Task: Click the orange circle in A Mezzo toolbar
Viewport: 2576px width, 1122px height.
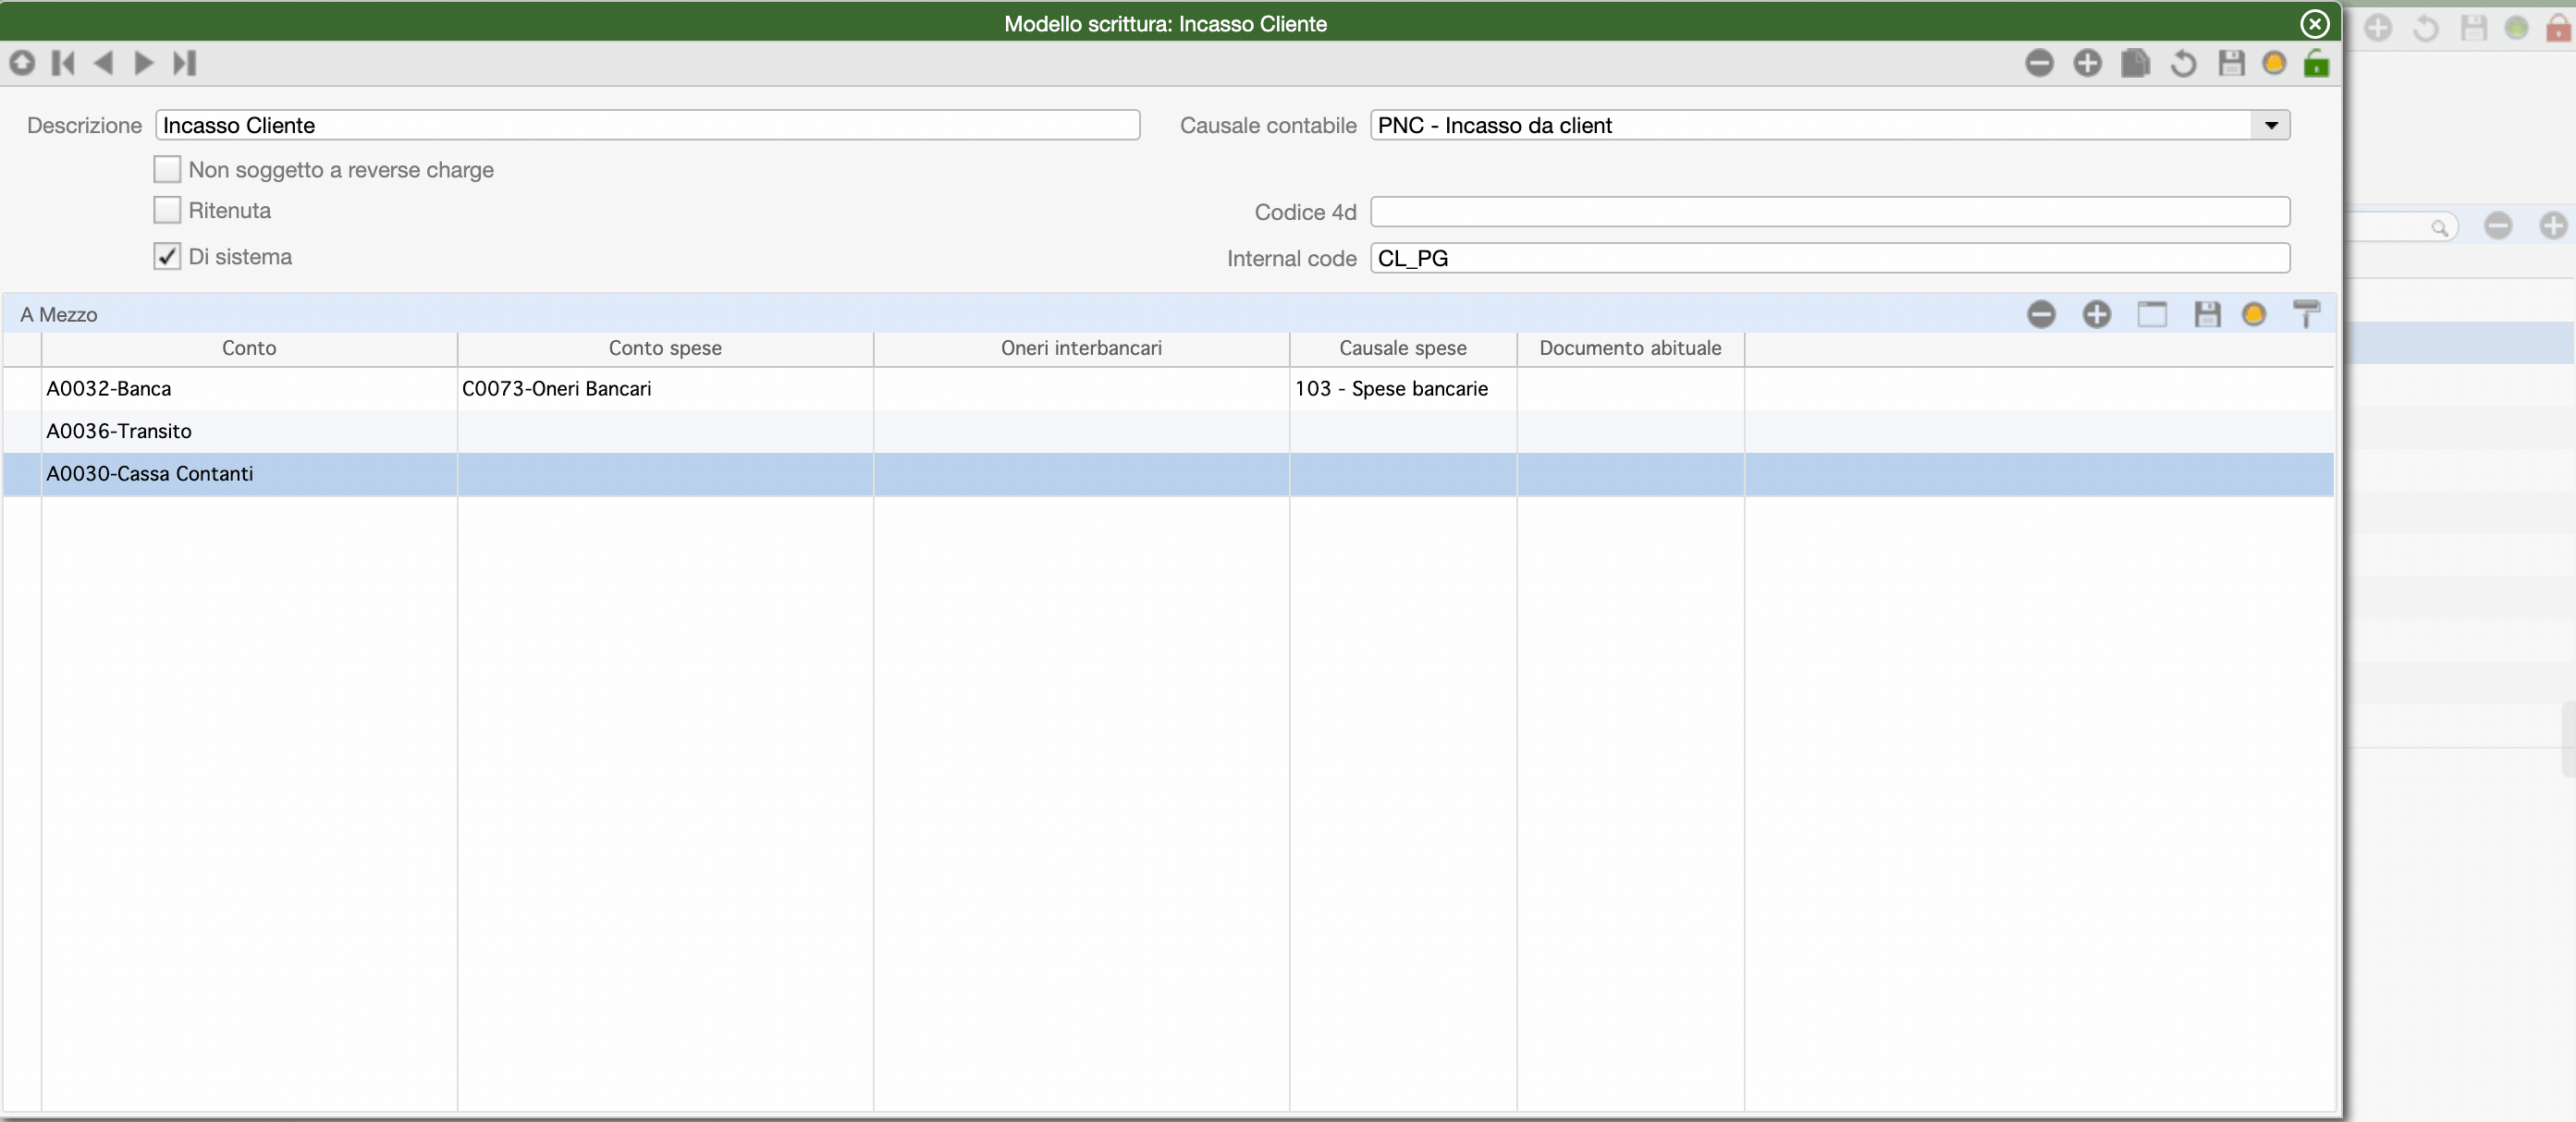Action: tap(2253, 314)
